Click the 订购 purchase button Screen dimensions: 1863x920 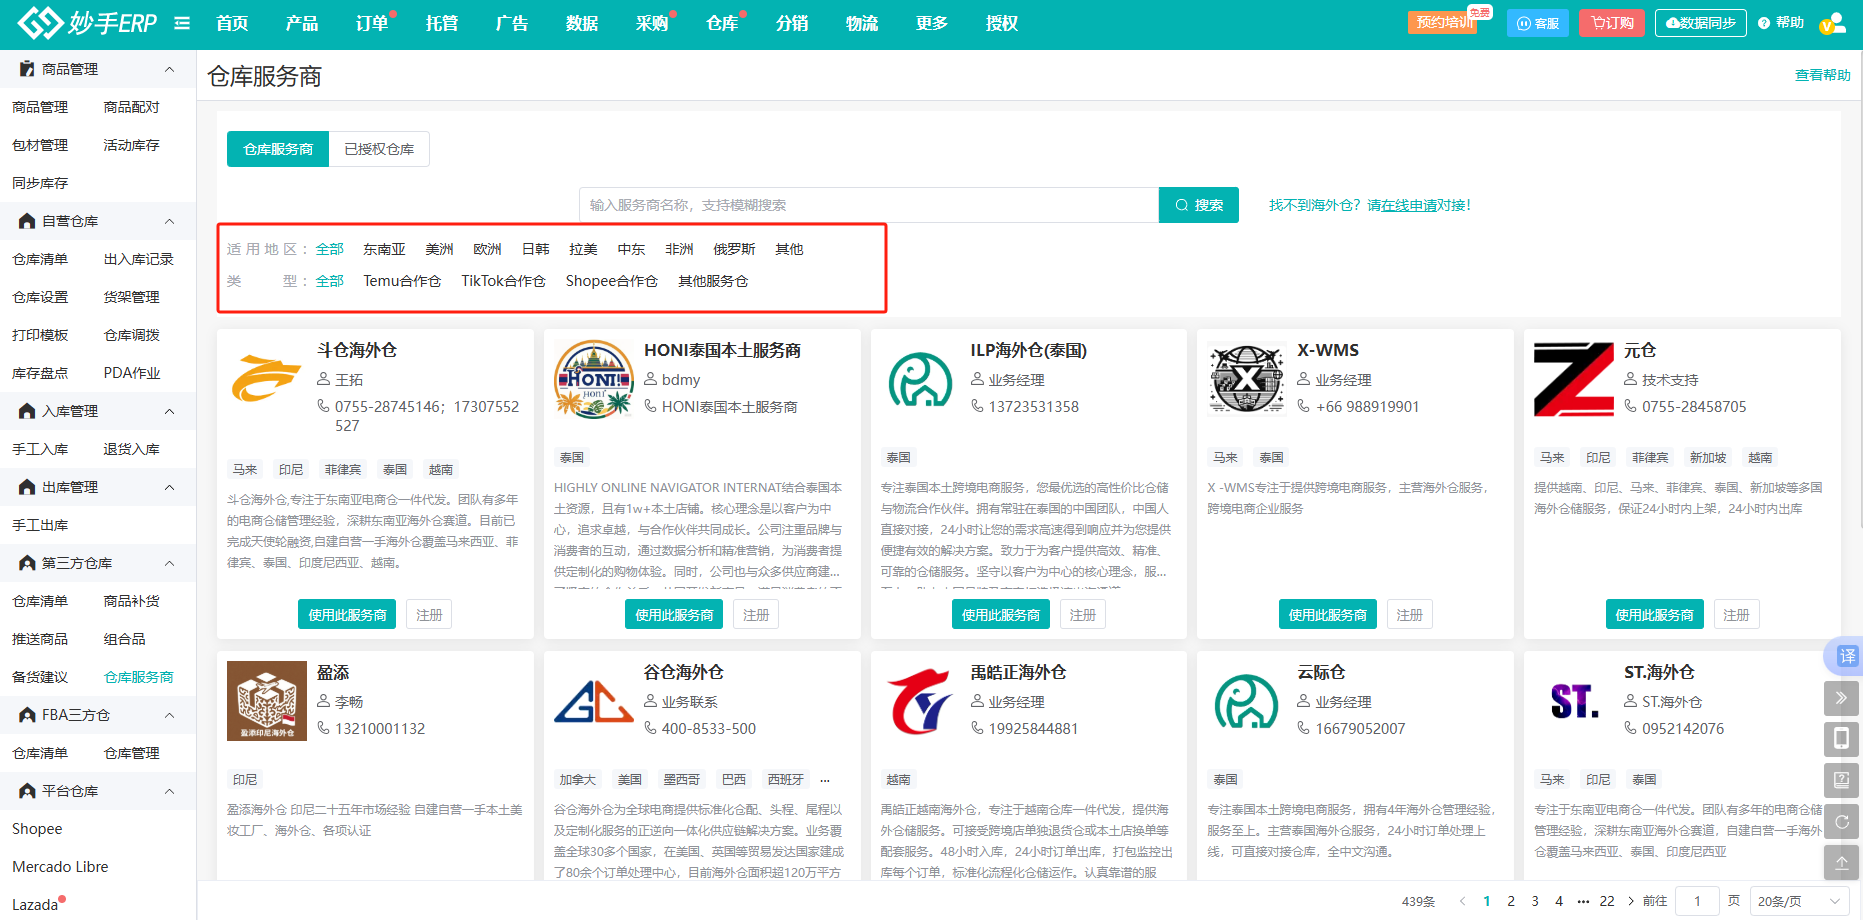click(x=1612, y=23)
